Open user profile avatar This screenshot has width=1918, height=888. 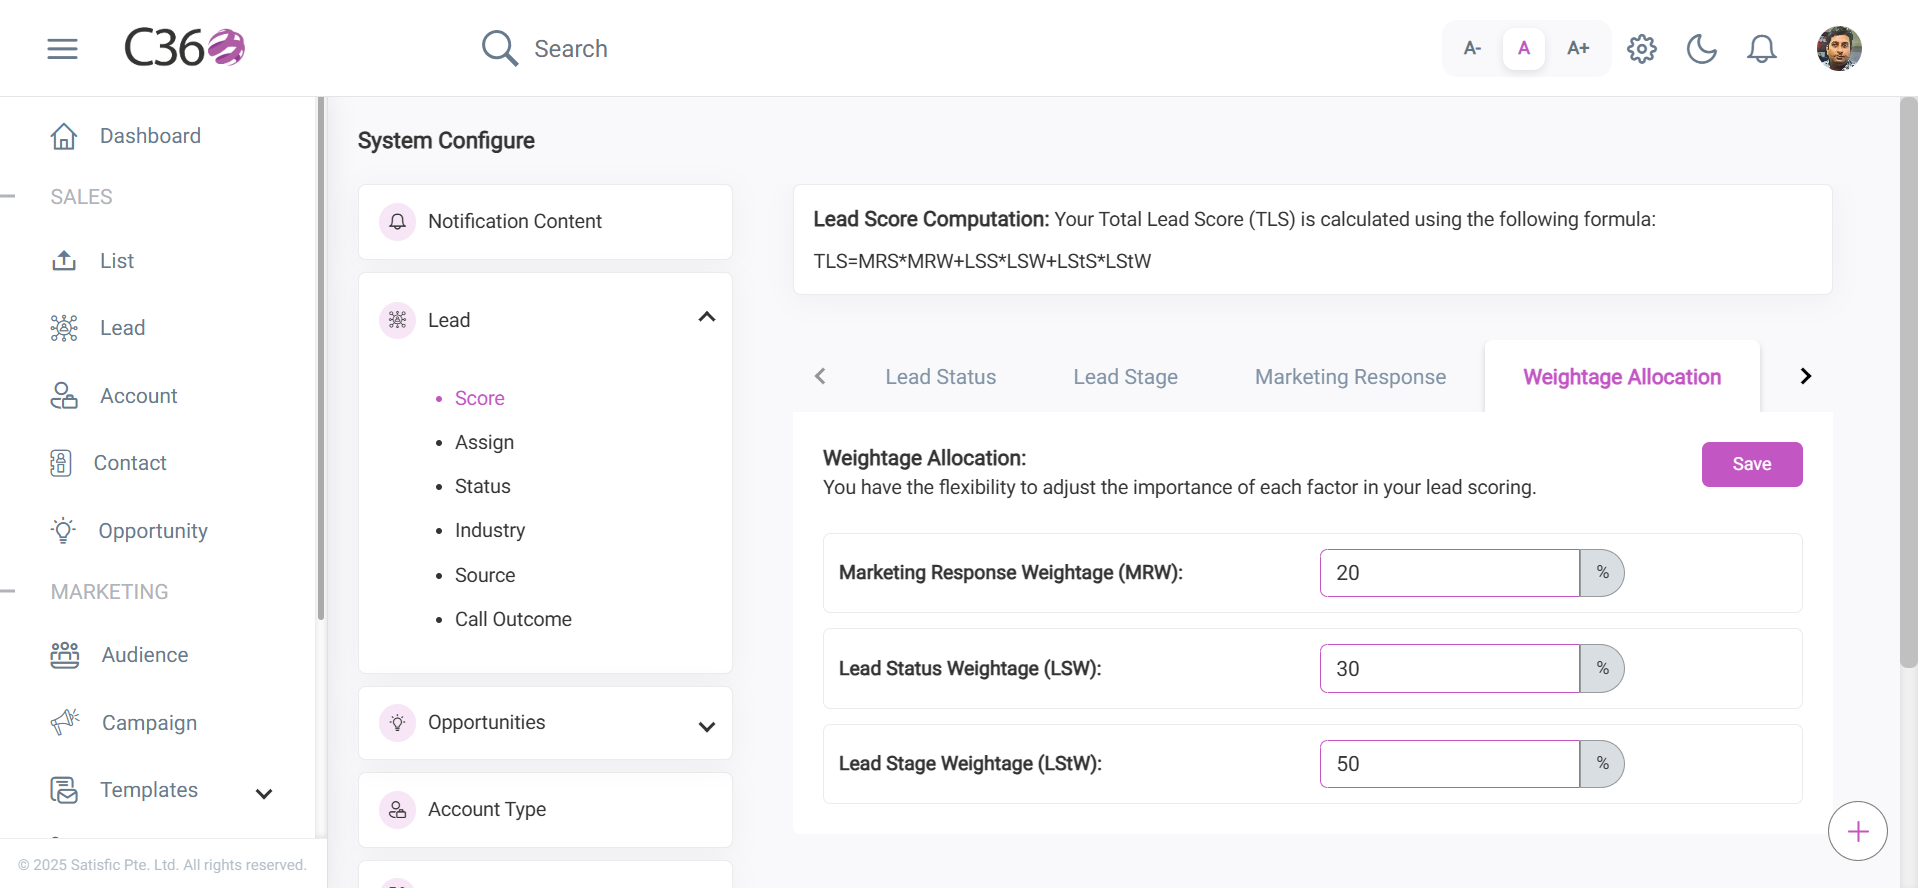point(1839,48)
